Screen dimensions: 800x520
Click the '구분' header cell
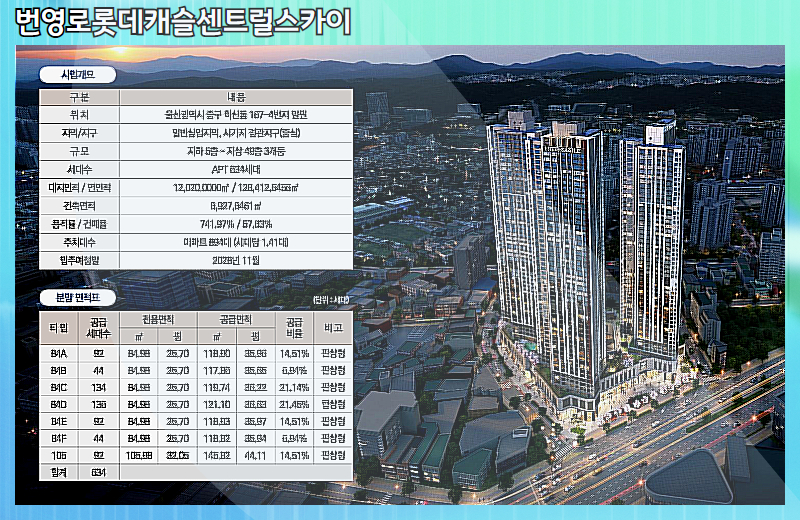click(x=79, y=97)
